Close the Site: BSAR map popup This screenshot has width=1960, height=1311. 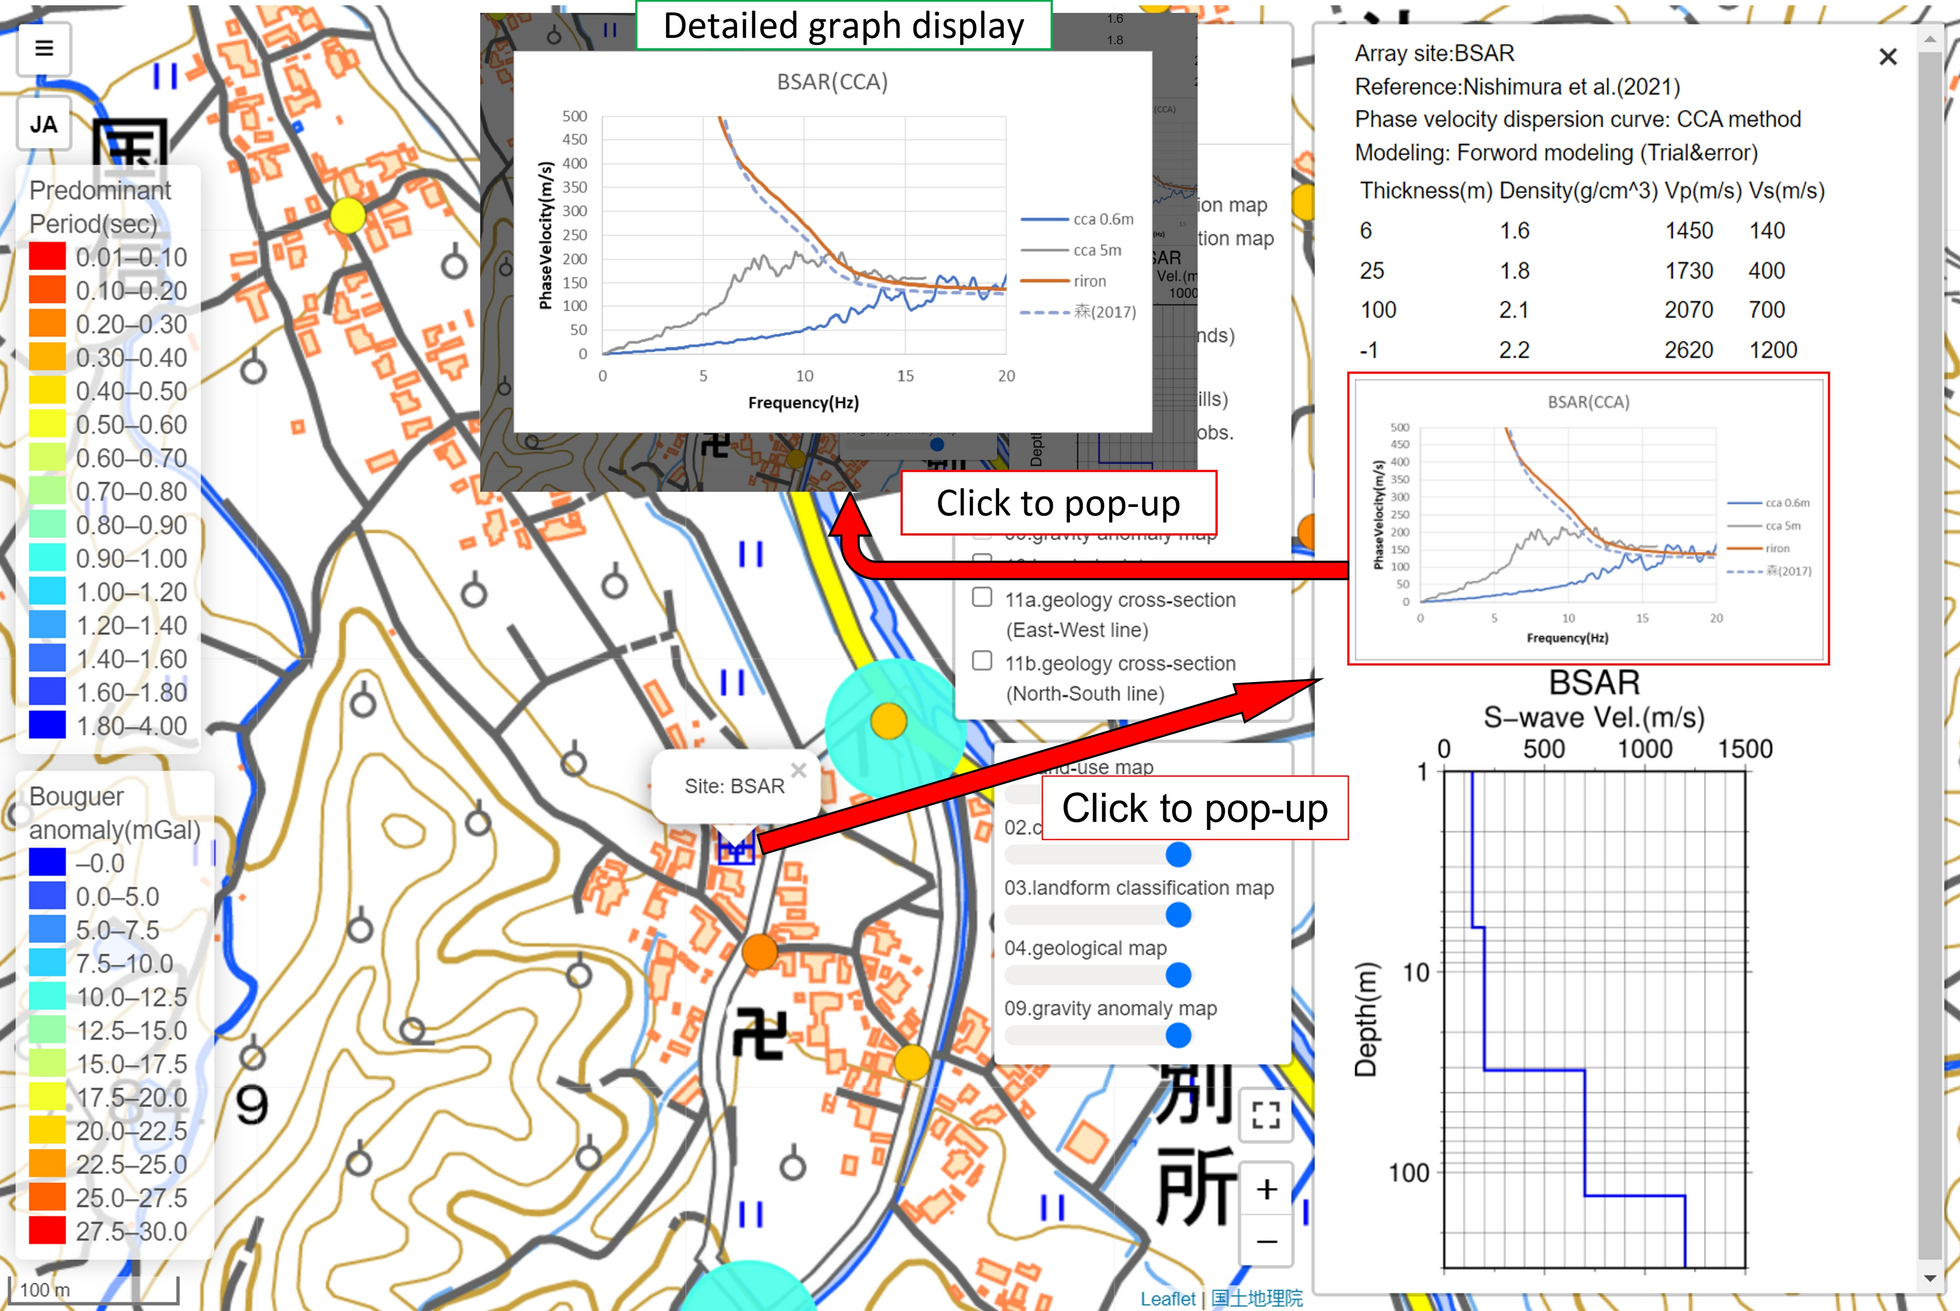pyautogui.click(x=798, y=770)
